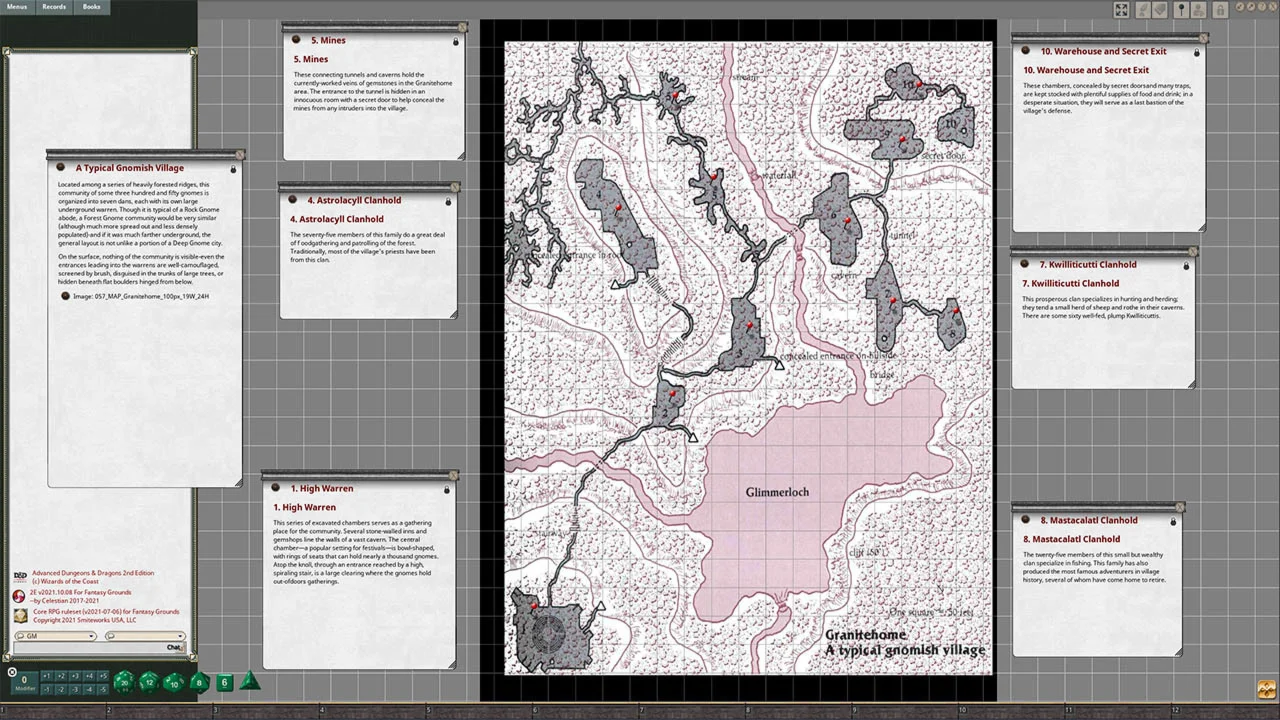
Task: Open the Books menu
Action: click(91, 7)
